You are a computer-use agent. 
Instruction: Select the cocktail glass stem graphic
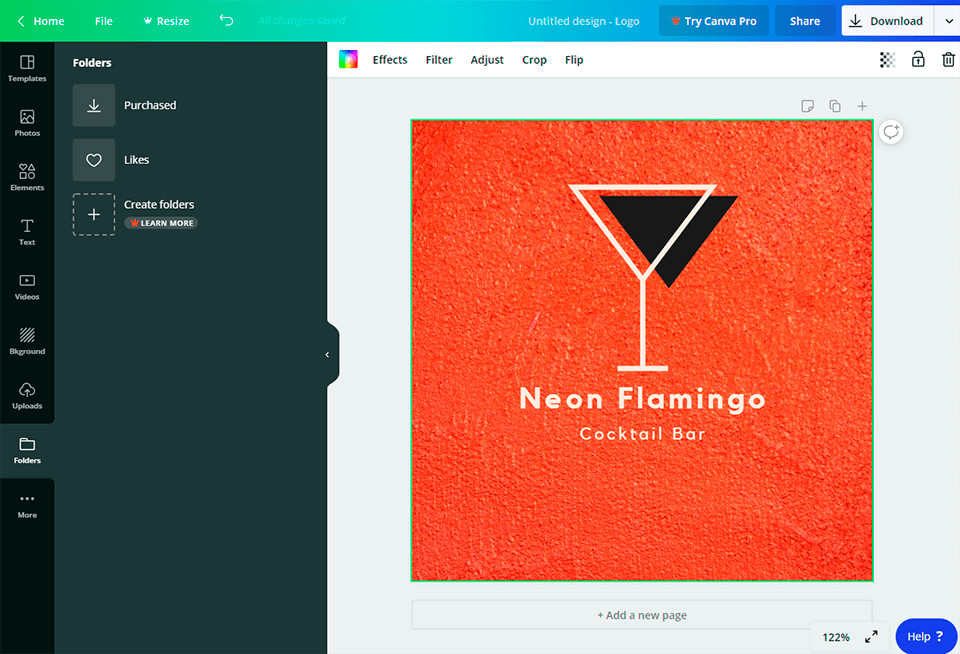click(x=643, y=325)
